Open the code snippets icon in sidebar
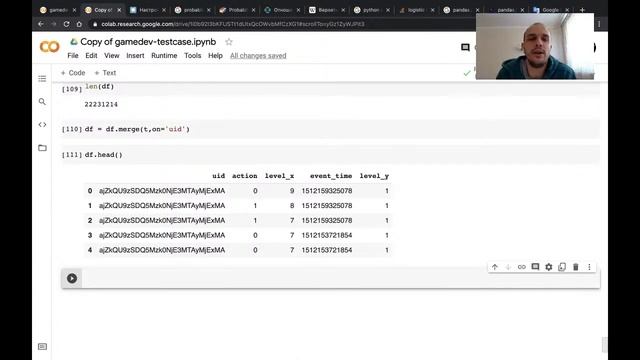The image size is (640, 360). pyautogui.click(x=42, y=124)
